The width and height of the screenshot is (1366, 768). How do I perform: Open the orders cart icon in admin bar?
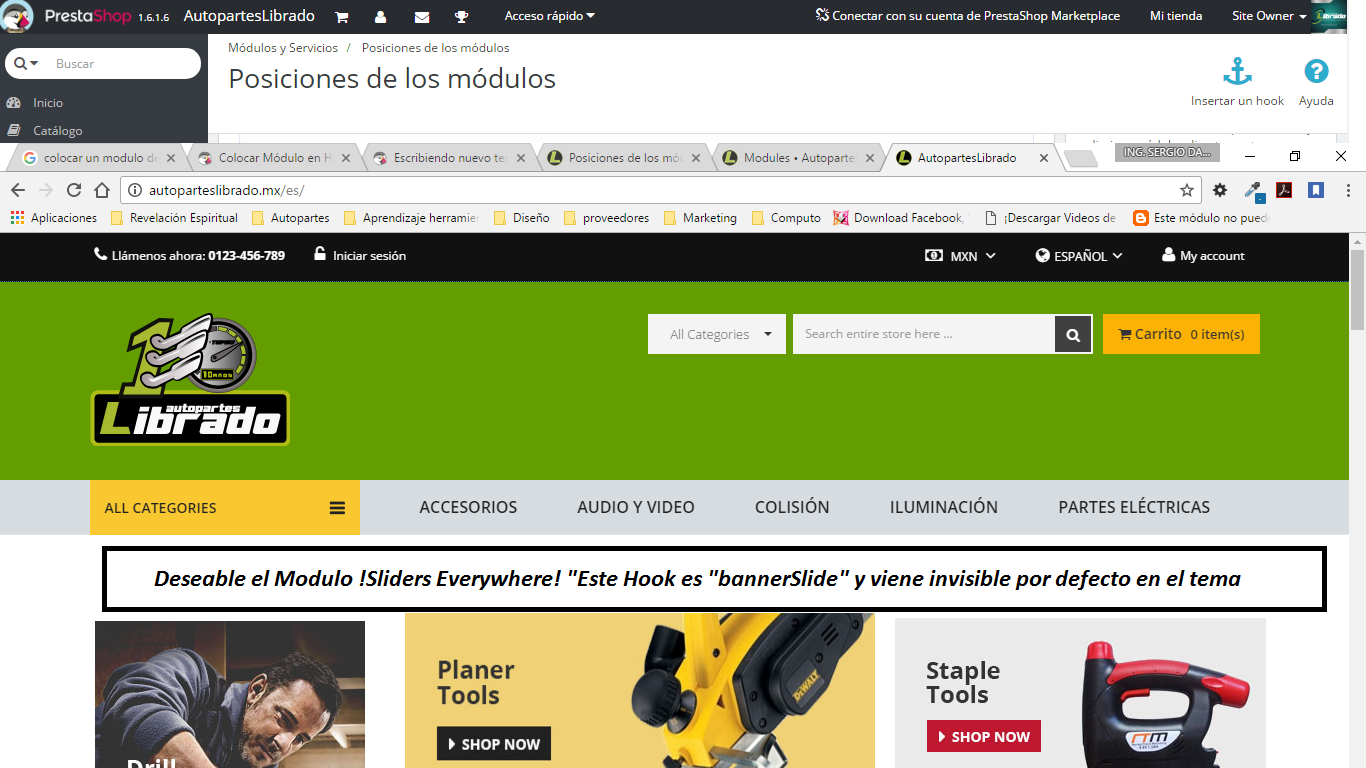pos(342,17)
